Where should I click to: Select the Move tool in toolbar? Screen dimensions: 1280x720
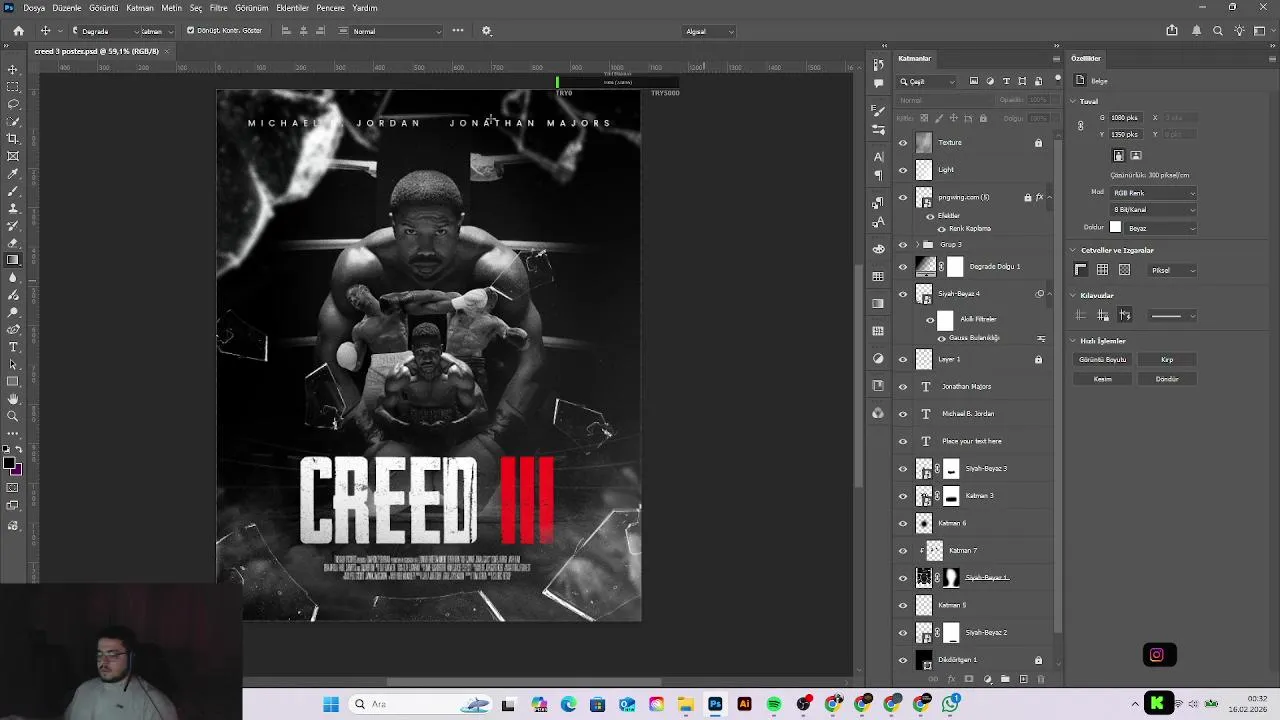coord(13,69)
